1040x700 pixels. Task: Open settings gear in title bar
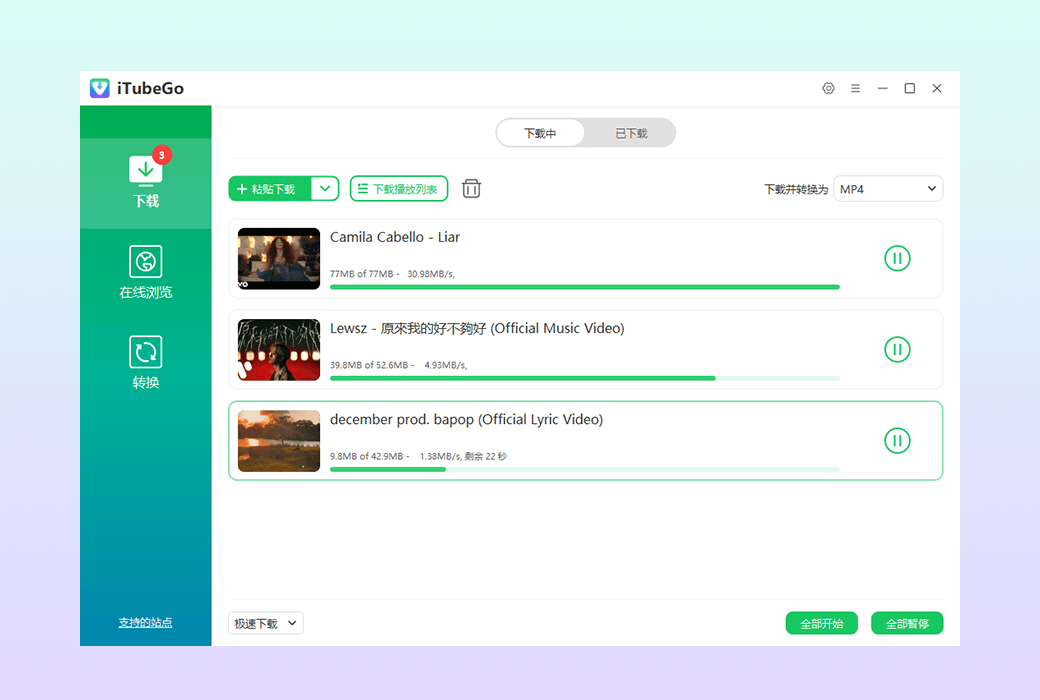(x=828, y=88)
